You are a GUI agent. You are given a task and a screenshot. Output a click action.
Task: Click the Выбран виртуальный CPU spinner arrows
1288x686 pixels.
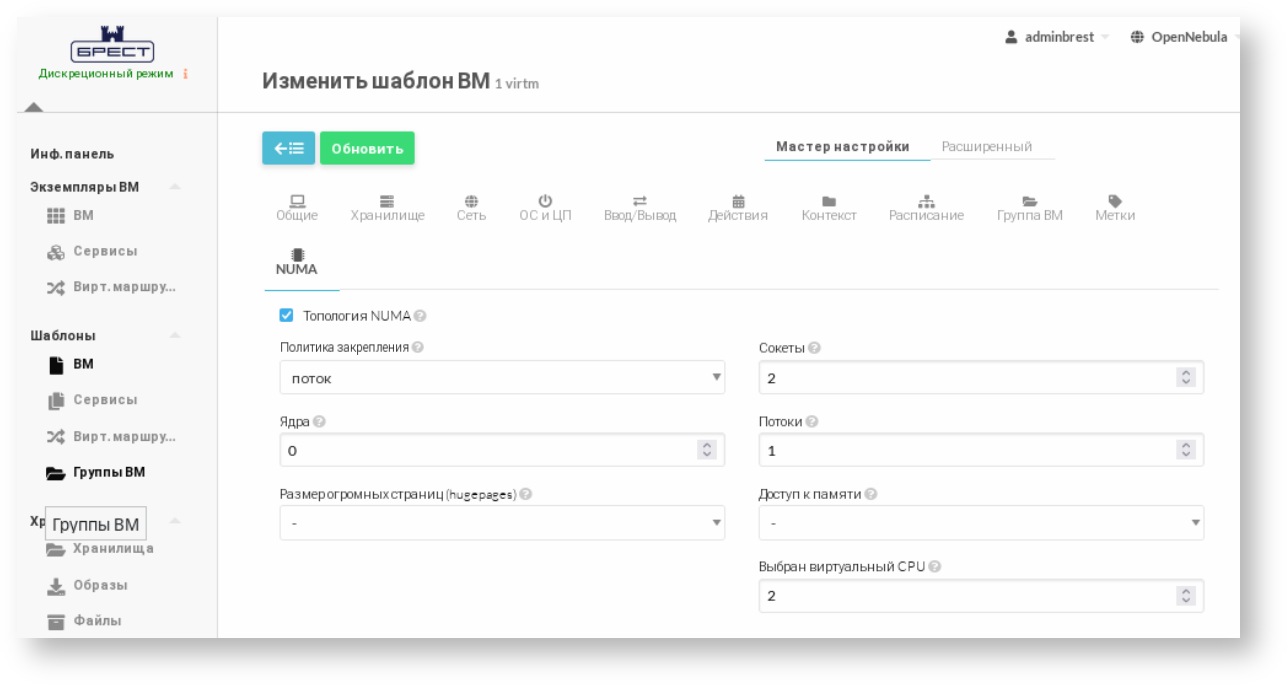point(1186,596)
